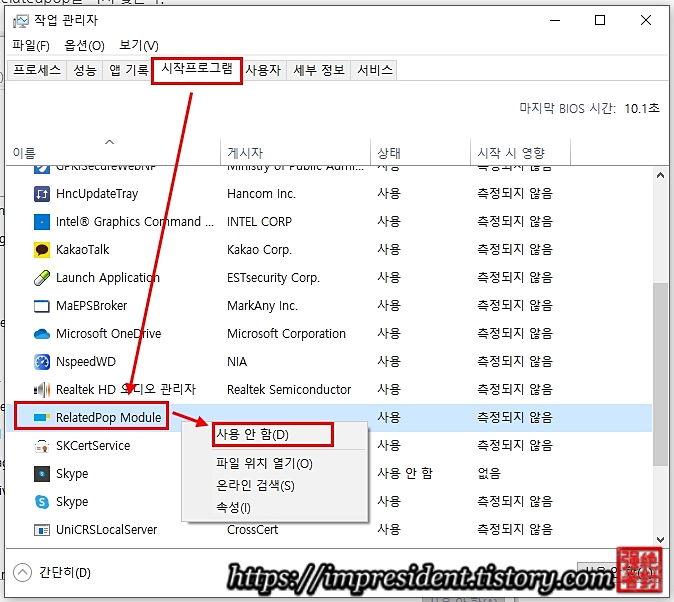Image resolution: width=674 pixels, height=602 pixels.
Task: Switch to the 앱 기록 tab
Action: (128, 70)
